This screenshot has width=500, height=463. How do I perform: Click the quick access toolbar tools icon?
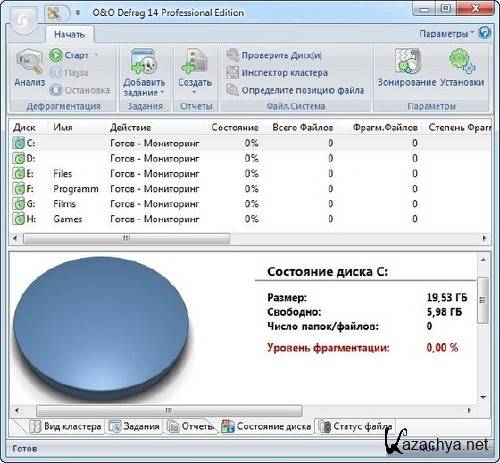coord(54,13)
